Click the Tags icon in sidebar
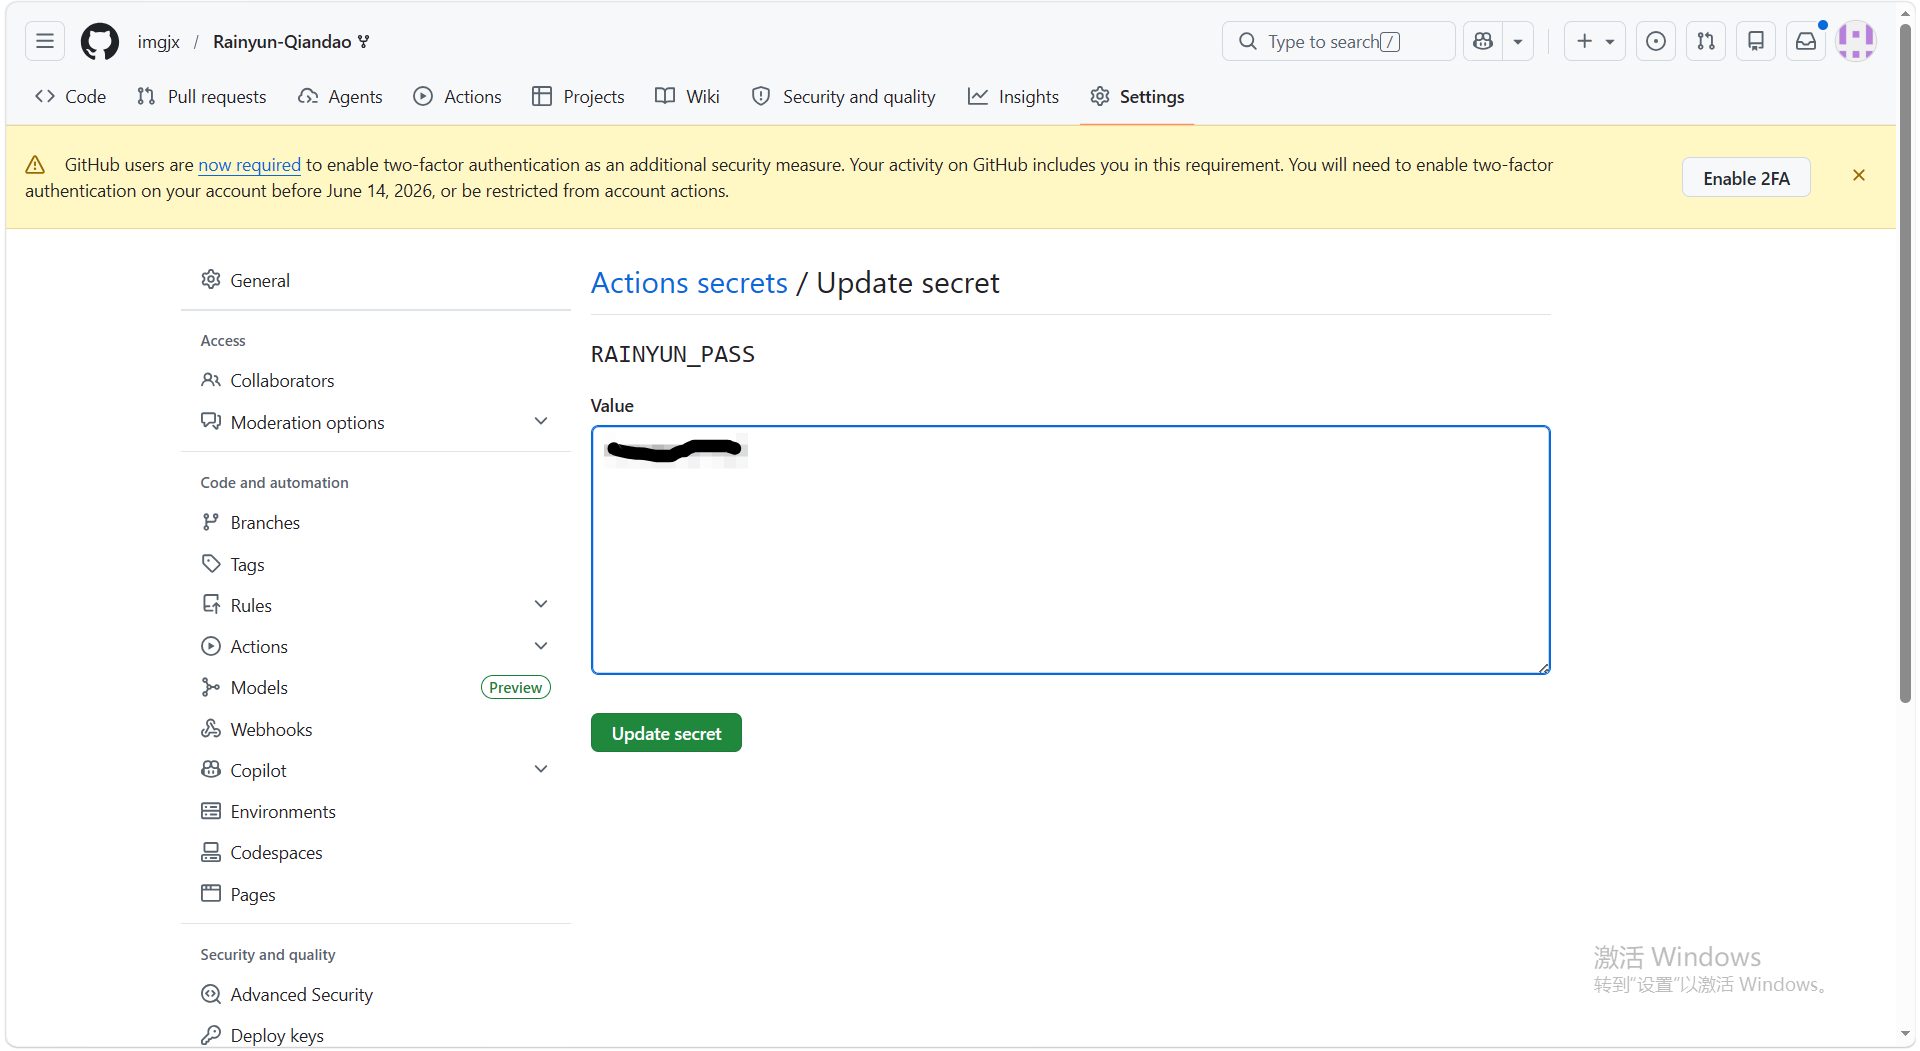 (x=211, y=564)
